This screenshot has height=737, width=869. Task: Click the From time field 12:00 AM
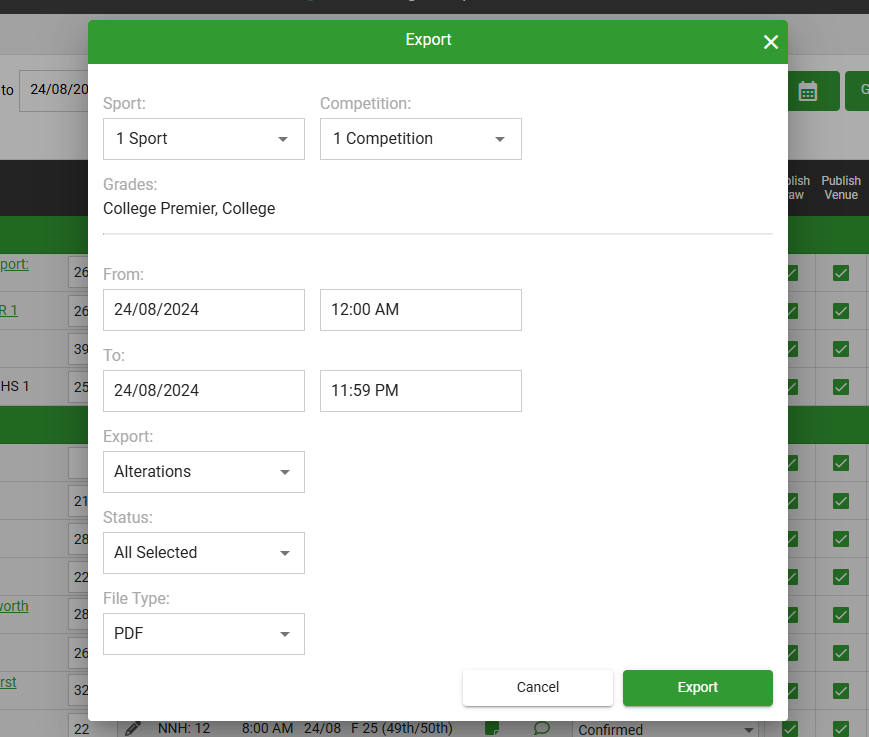tap(421, 310)
